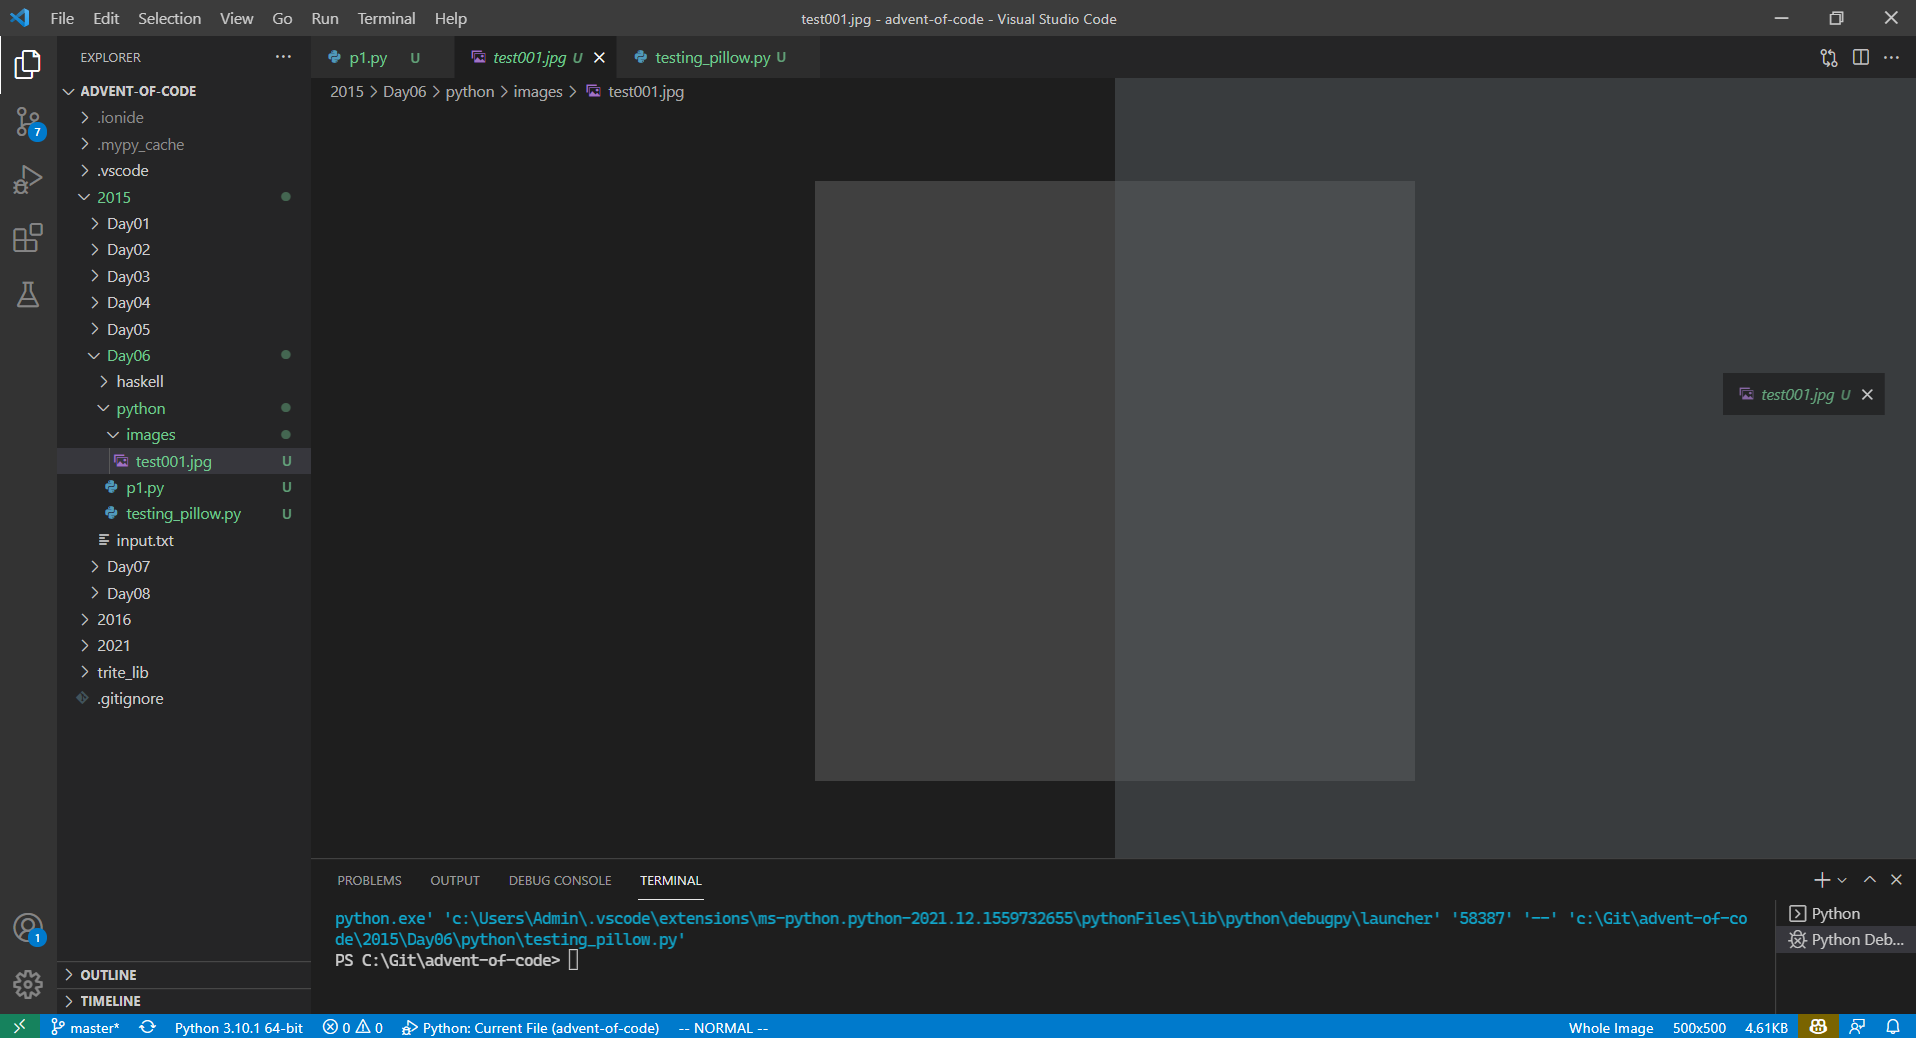
Task: Close the terminal panel
Action: 1896,880
